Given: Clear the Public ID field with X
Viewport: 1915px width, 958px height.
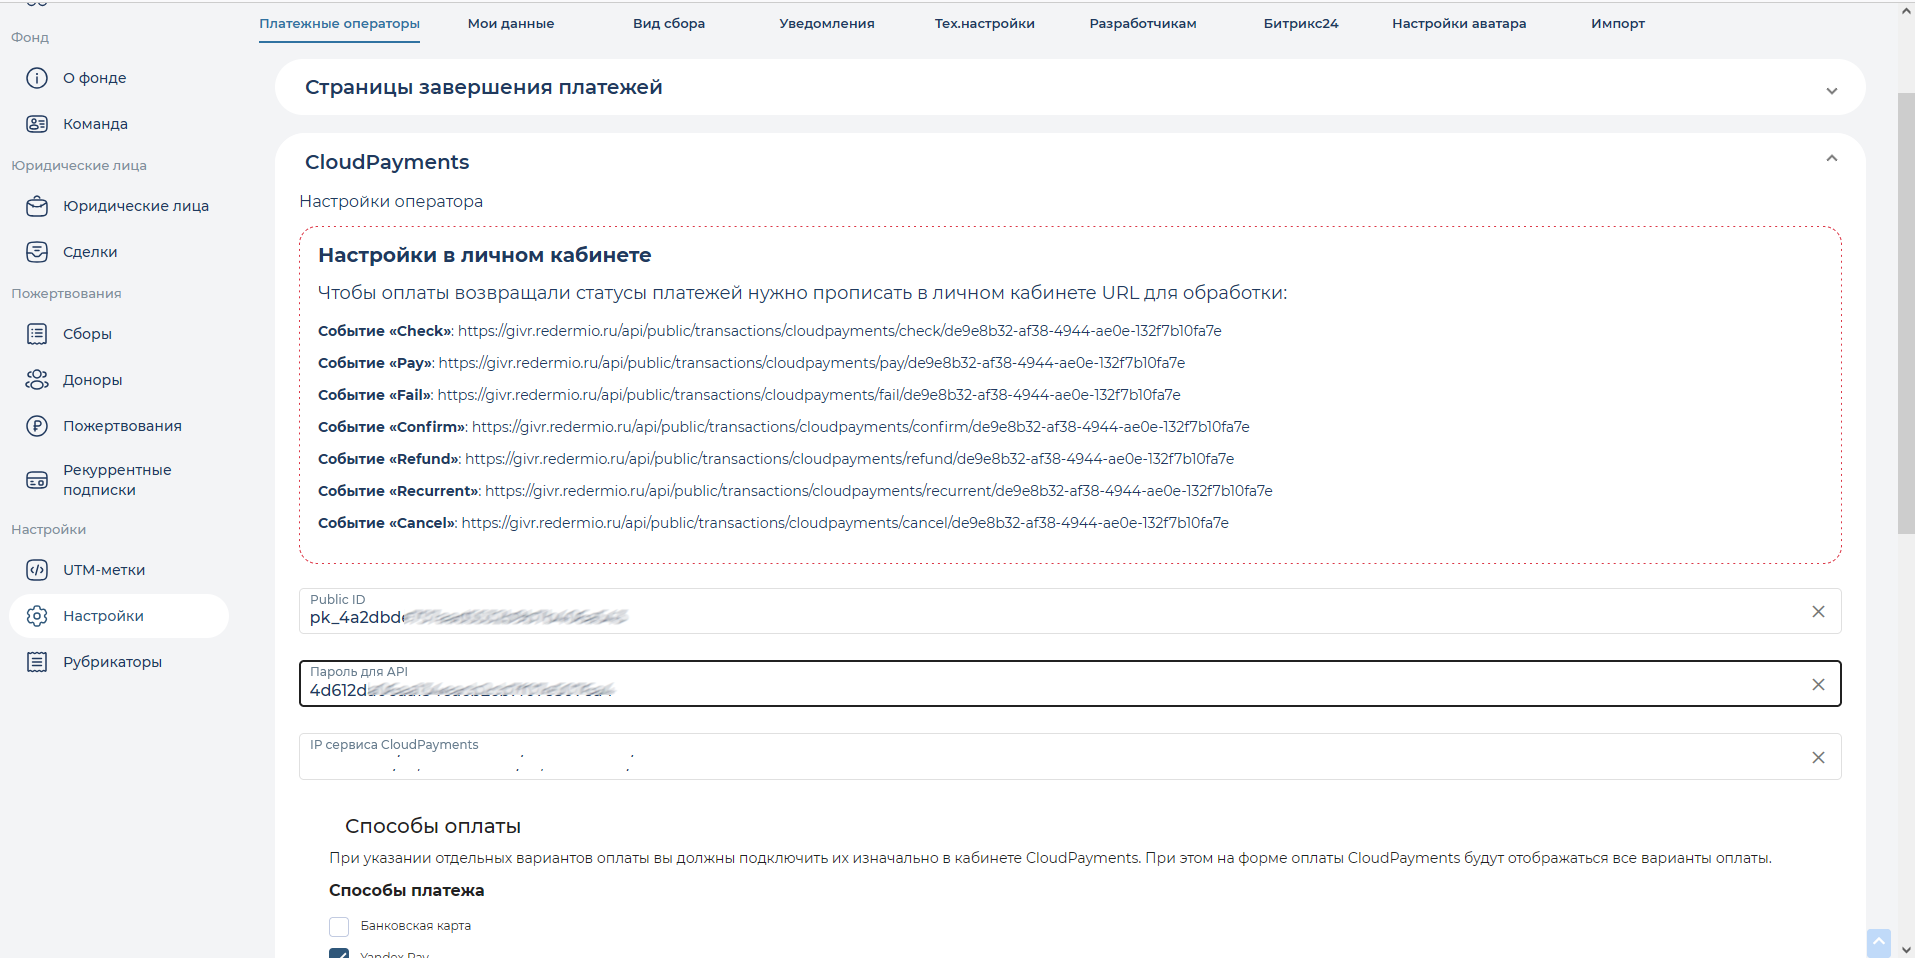Looking at the screenshot, I should (1818, 612).
